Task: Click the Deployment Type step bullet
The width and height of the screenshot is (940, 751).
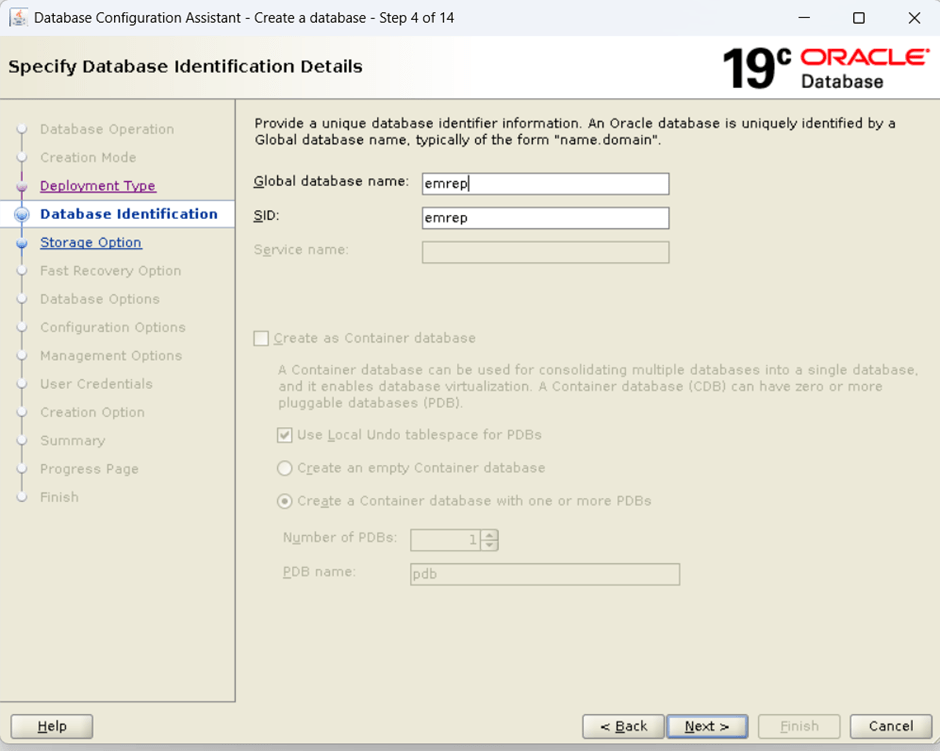Action: [x=22, y=186]
